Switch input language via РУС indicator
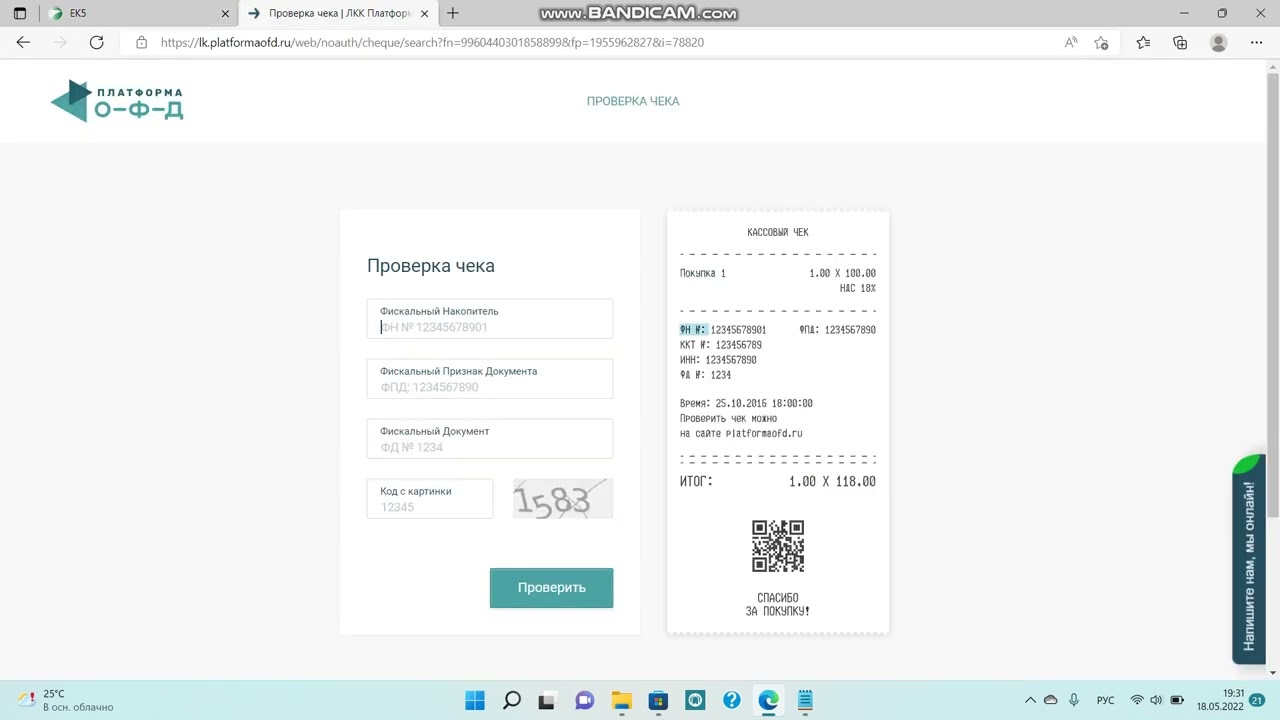Image resolution: width=1280 pixels, height=720 pixels. tap(1106, 700)
